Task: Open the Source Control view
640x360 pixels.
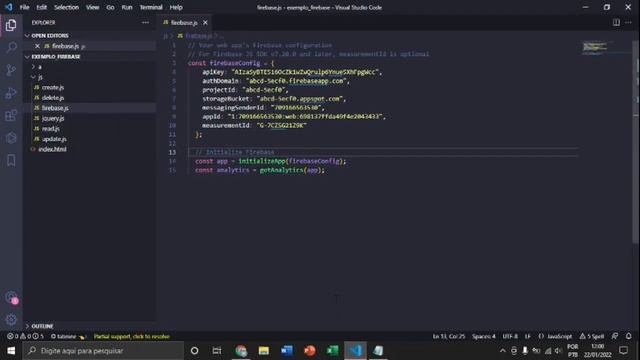Action: pos(11,70)
